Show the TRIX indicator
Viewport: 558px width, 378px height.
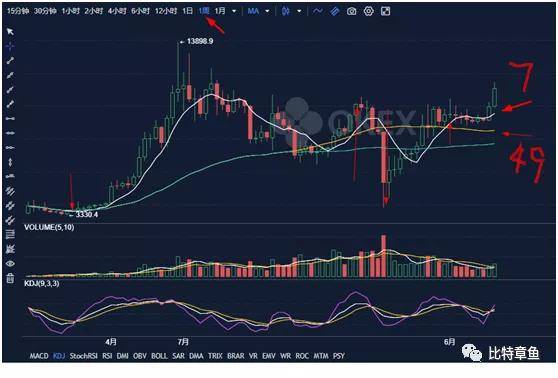[x=215, y=356]
